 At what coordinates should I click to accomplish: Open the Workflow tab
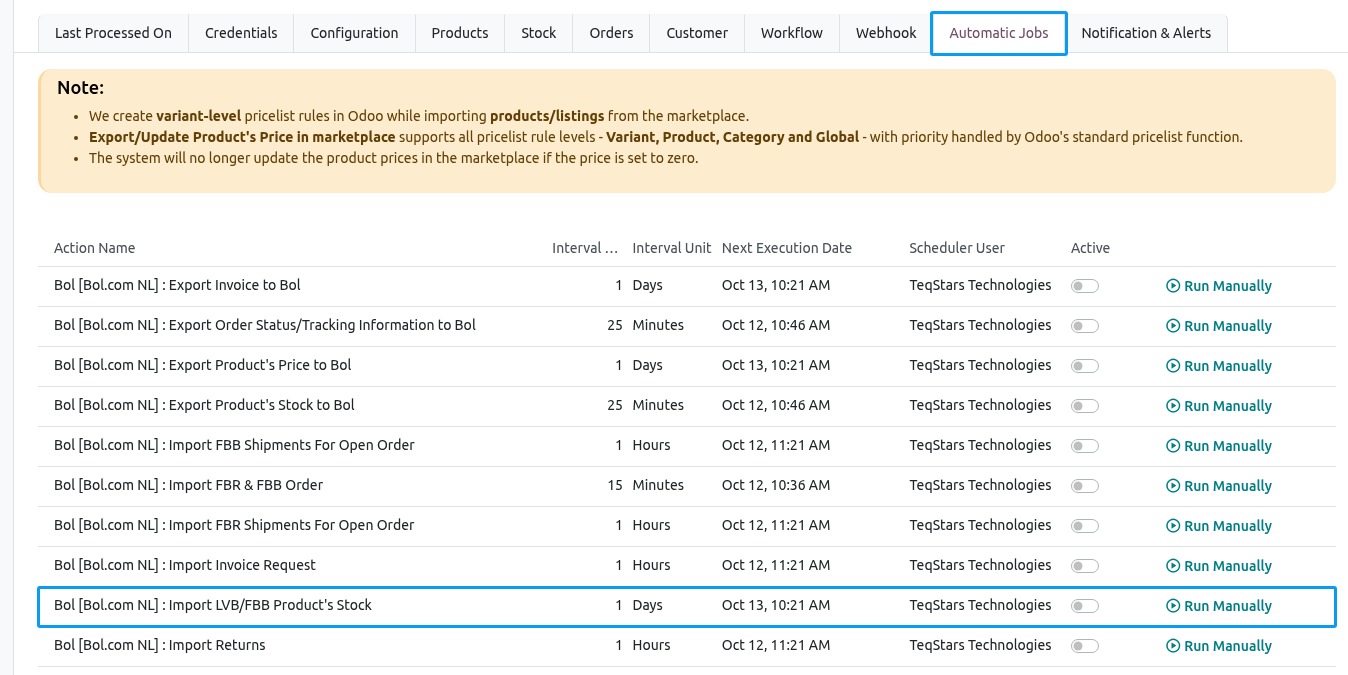[x=792, y=33]
